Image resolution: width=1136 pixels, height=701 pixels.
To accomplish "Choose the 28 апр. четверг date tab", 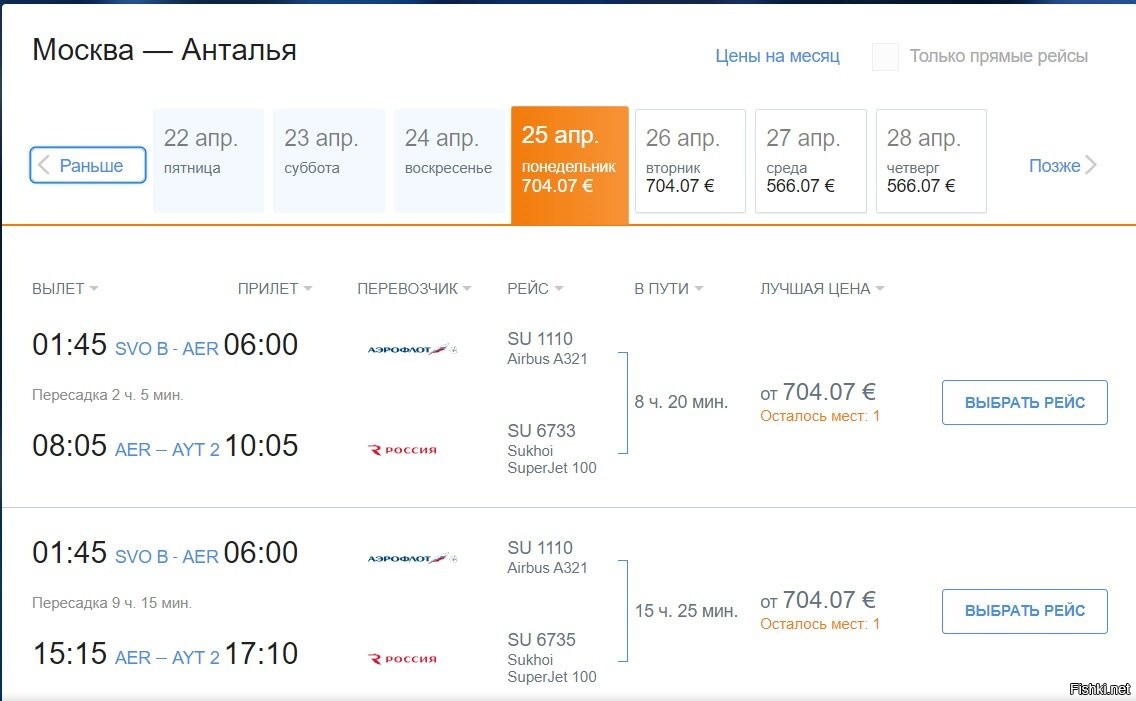I will (931, 161).
